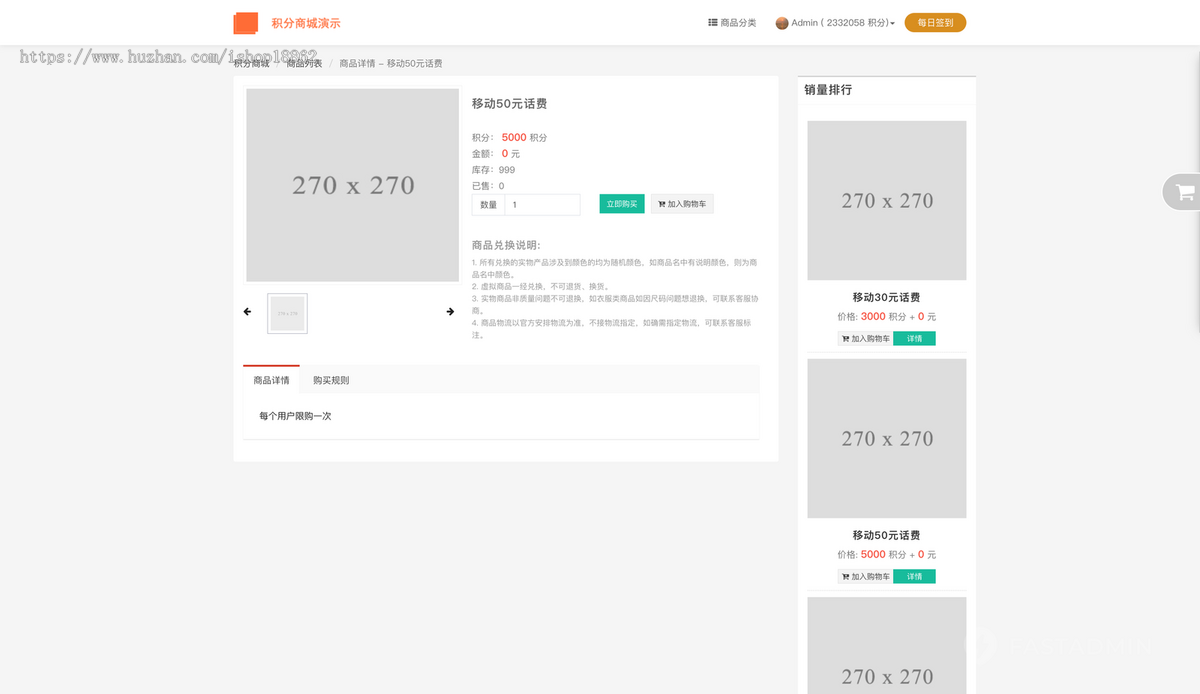The image size is (1200, 694).
Task: Click the 每日签到 button
Action: tap(934, 21)
